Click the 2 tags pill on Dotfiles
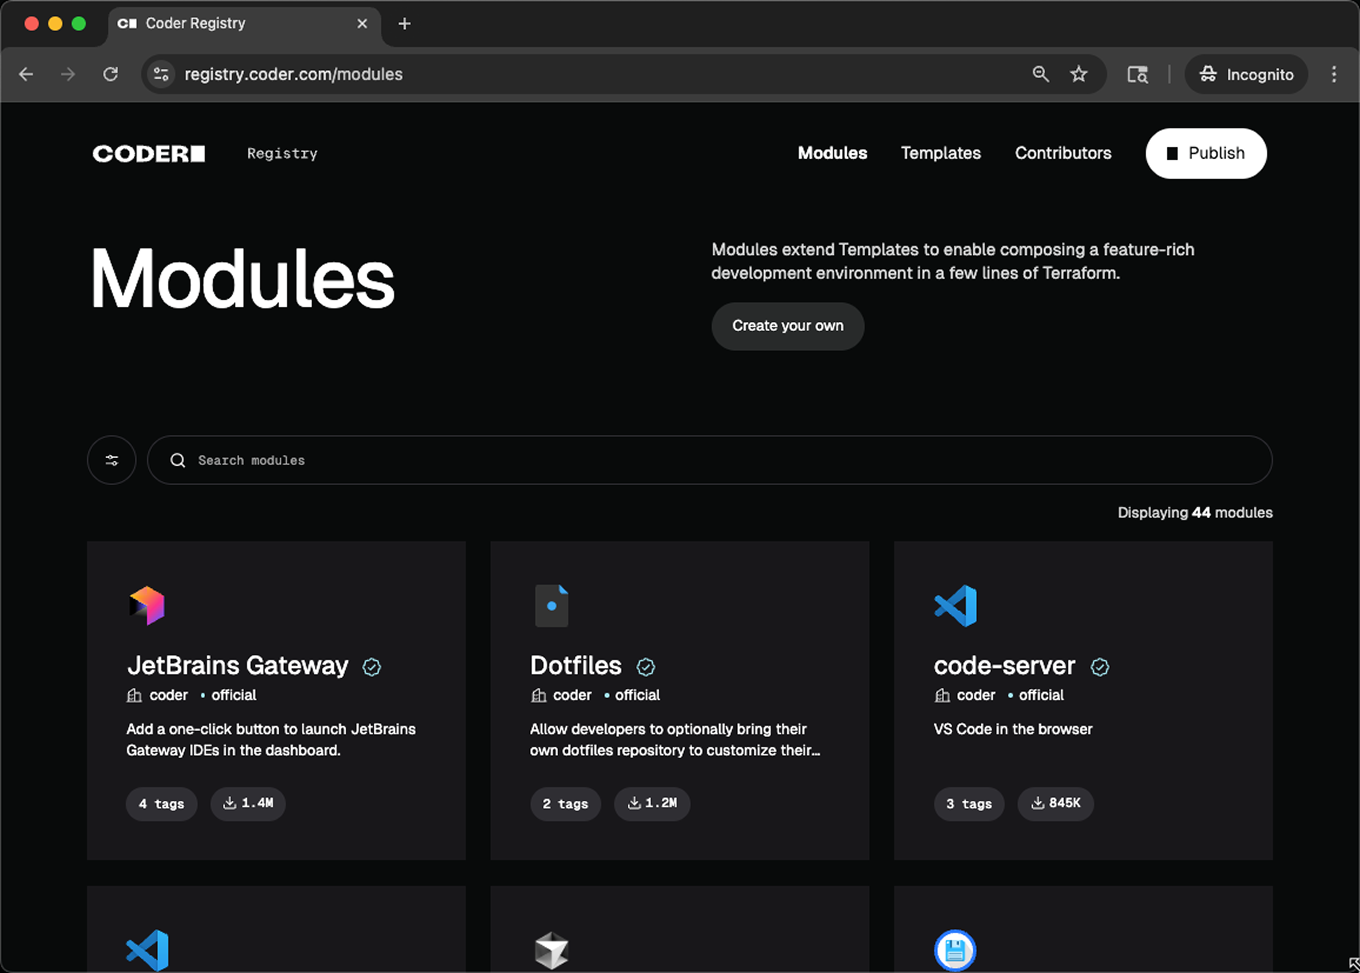Viewport: 1360px width, 973px height. (x=565, y=804)
